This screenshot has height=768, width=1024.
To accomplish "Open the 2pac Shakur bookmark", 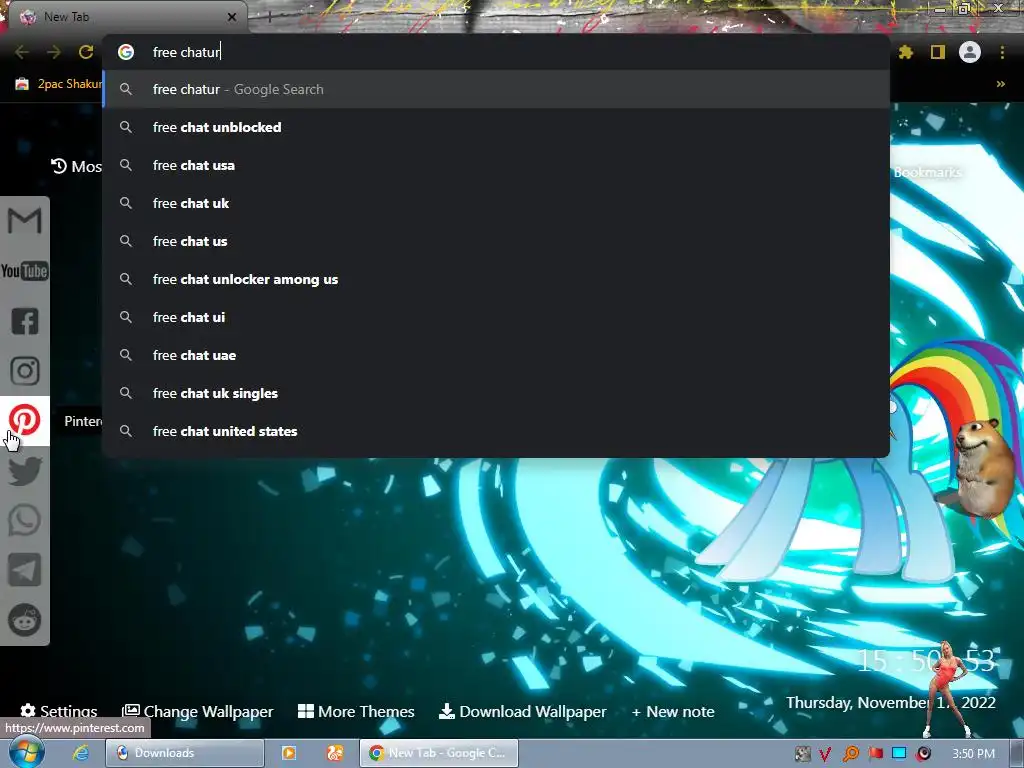I will click(59, 84).
